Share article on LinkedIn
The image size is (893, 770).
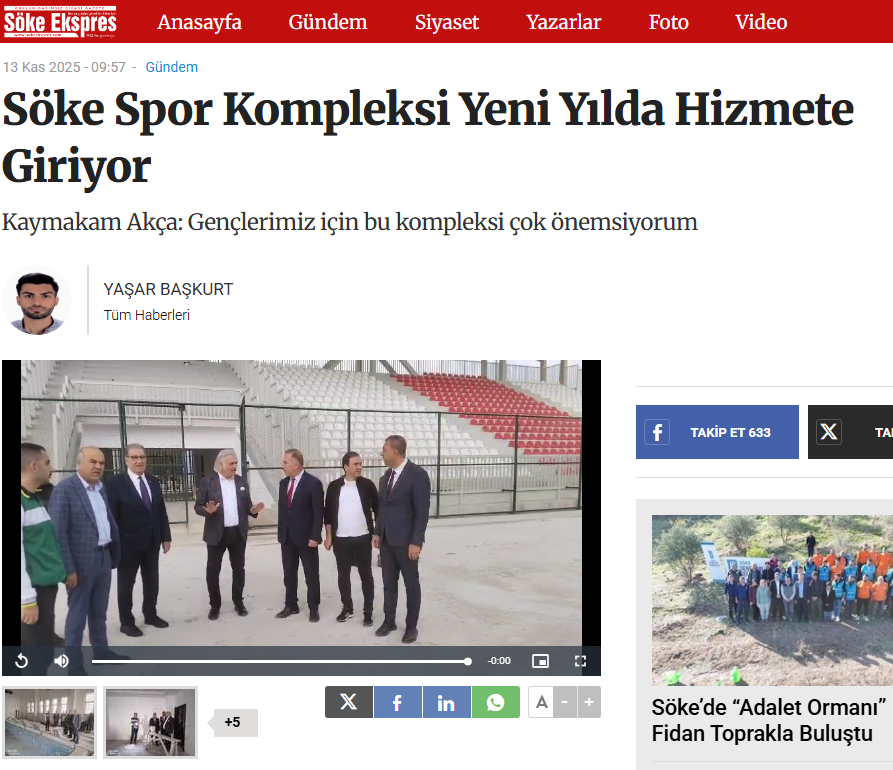(446, 702)
